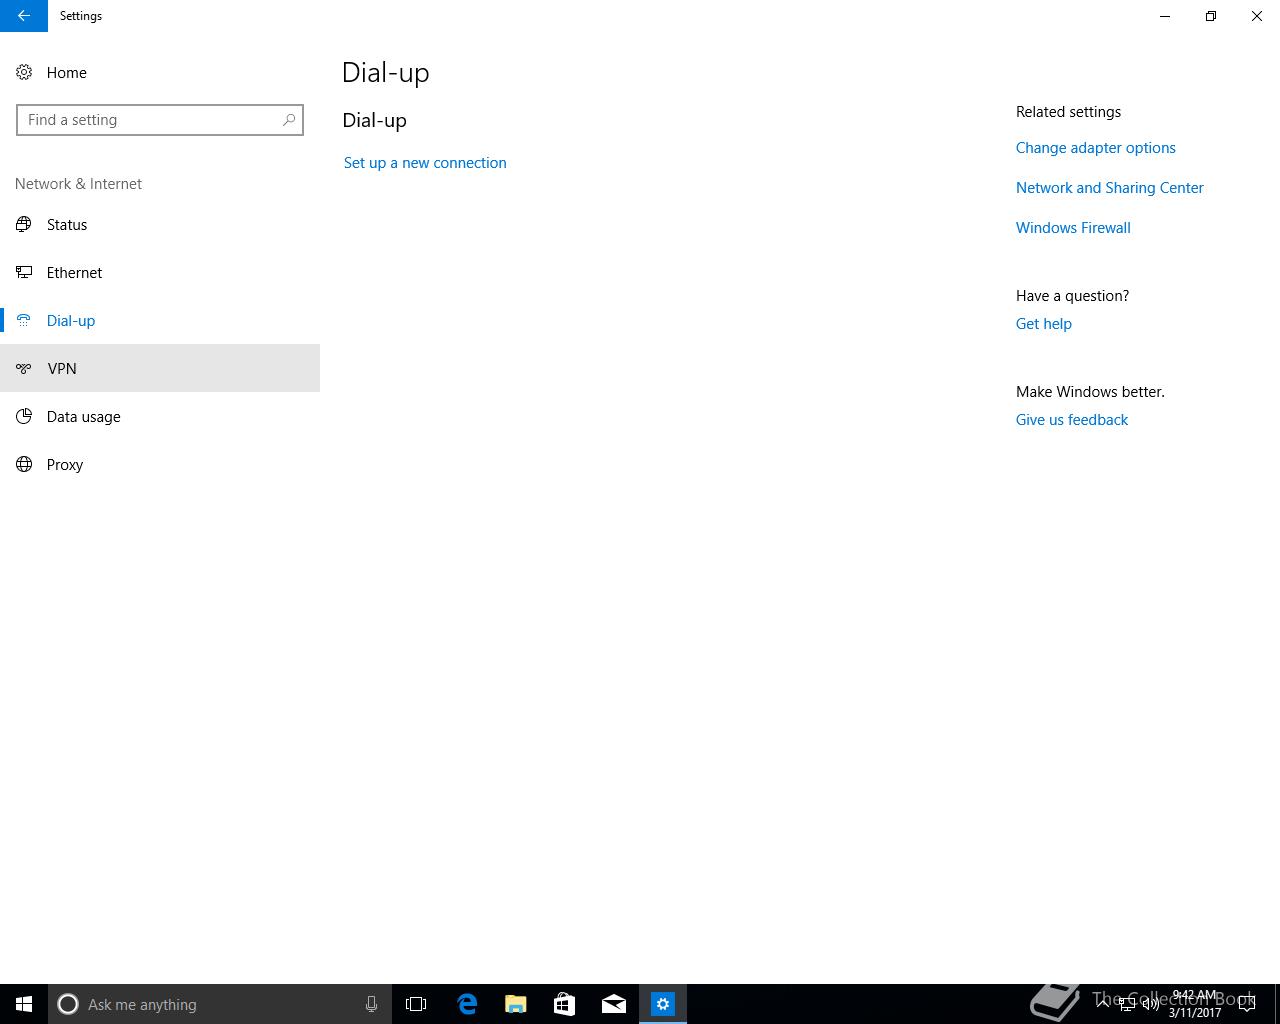Open File Explorer from the taskbar
Viewport: 1280px width, 1024px height.
point(516,1004)
